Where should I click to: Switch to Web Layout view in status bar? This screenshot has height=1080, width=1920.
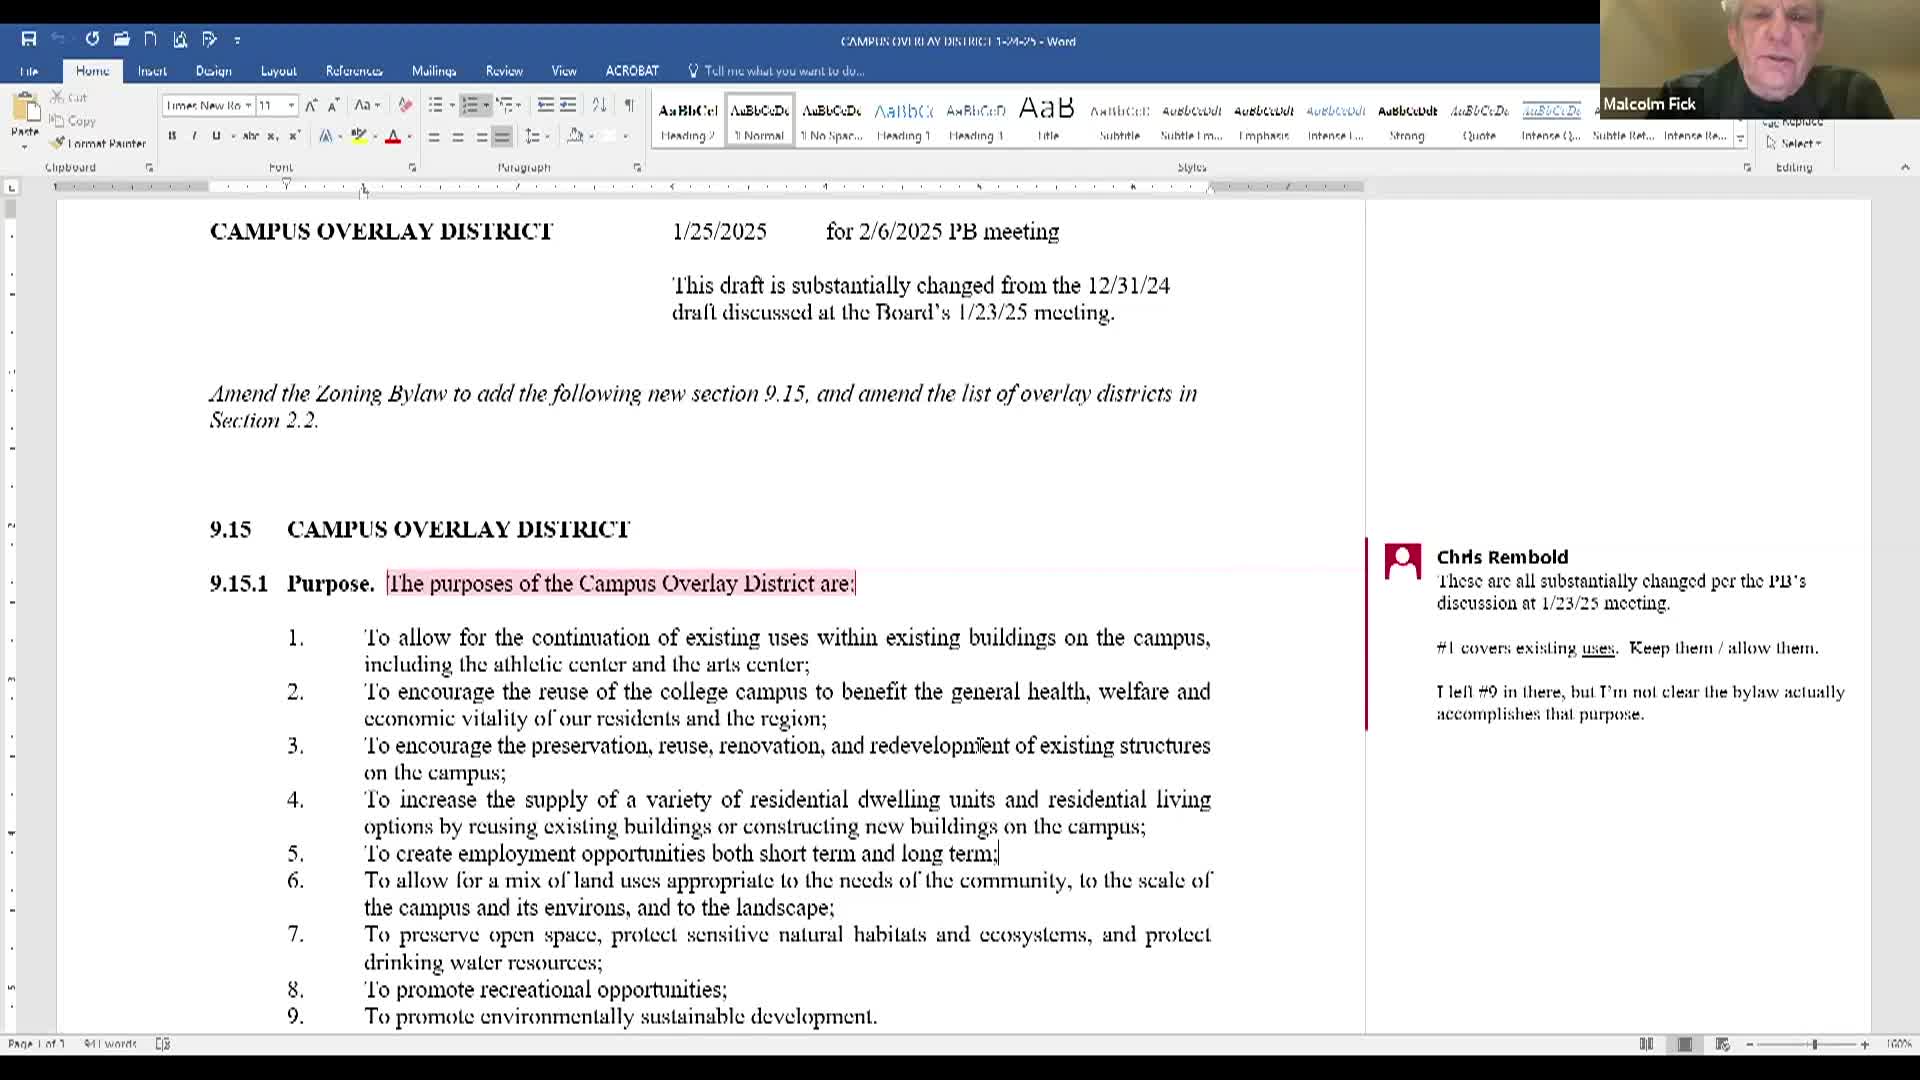click(x=1722, y=1044)
